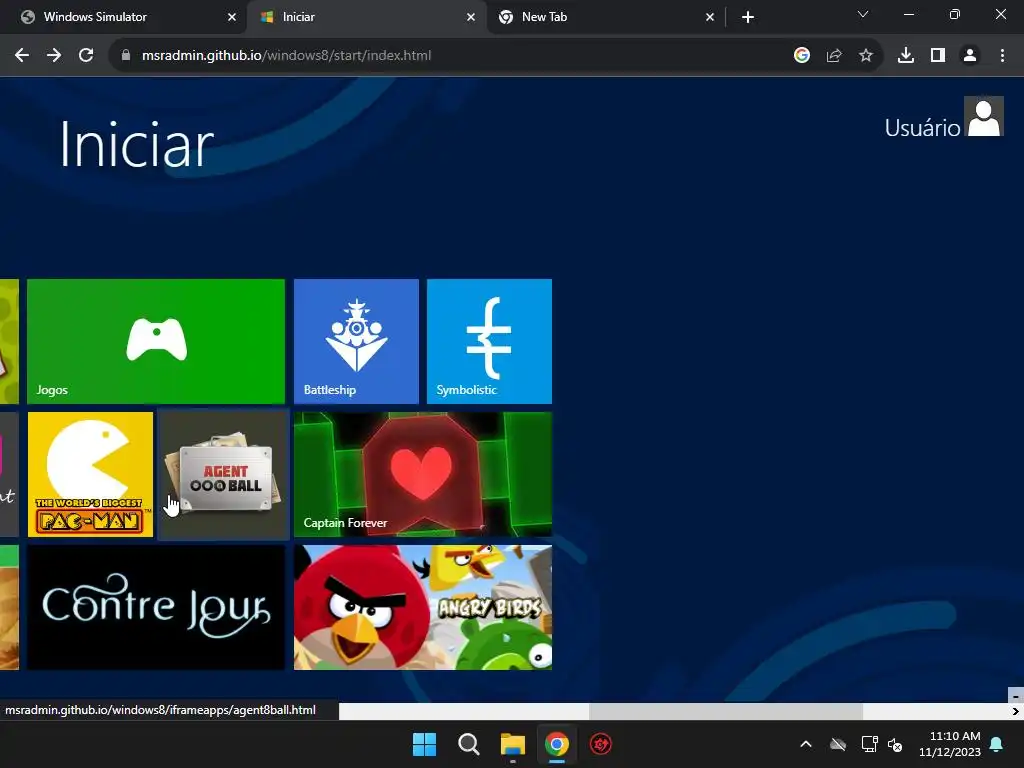Open the Jogos Xbox games tile
Screen dimensions: 1024x768
pos(156,341)
